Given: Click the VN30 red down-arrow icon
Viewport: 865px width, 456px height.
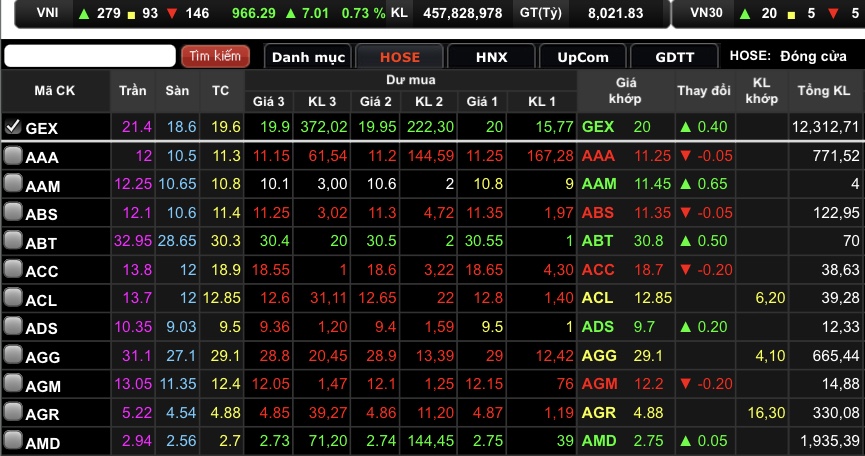Looking at the screenshot, I should (x=815, y=13).
